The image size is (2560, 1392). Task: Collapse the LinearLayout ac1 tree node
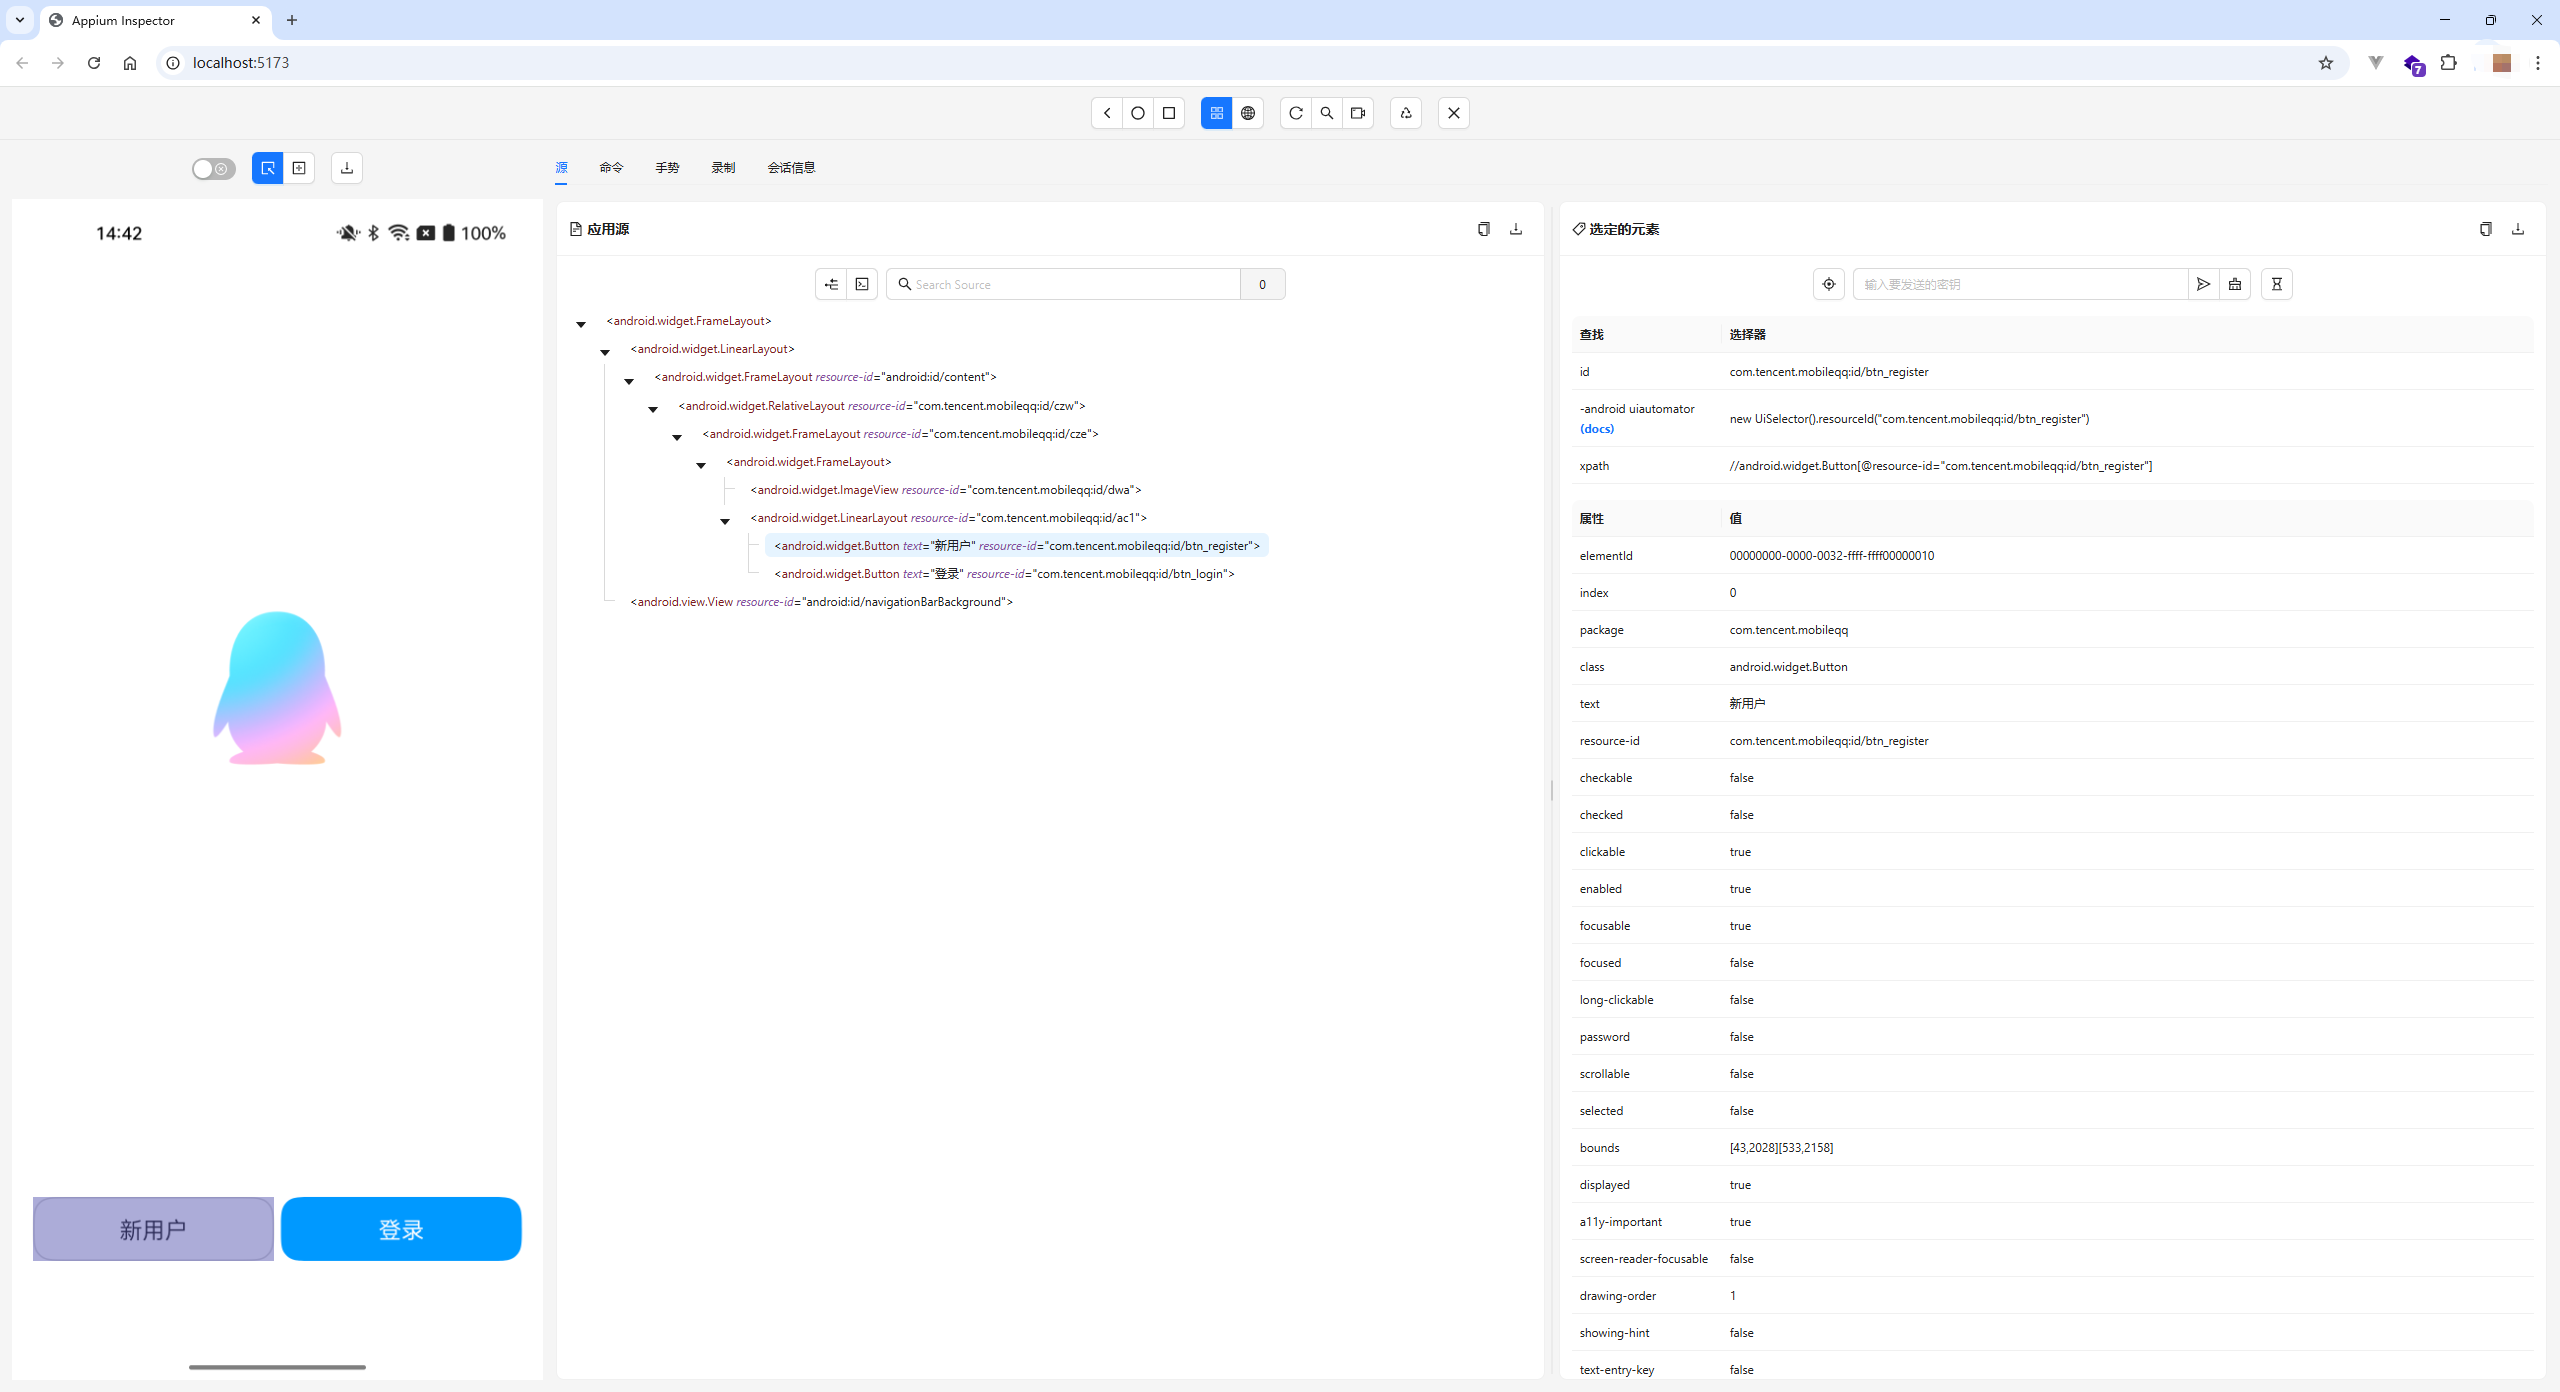click(x=725, y=521)
